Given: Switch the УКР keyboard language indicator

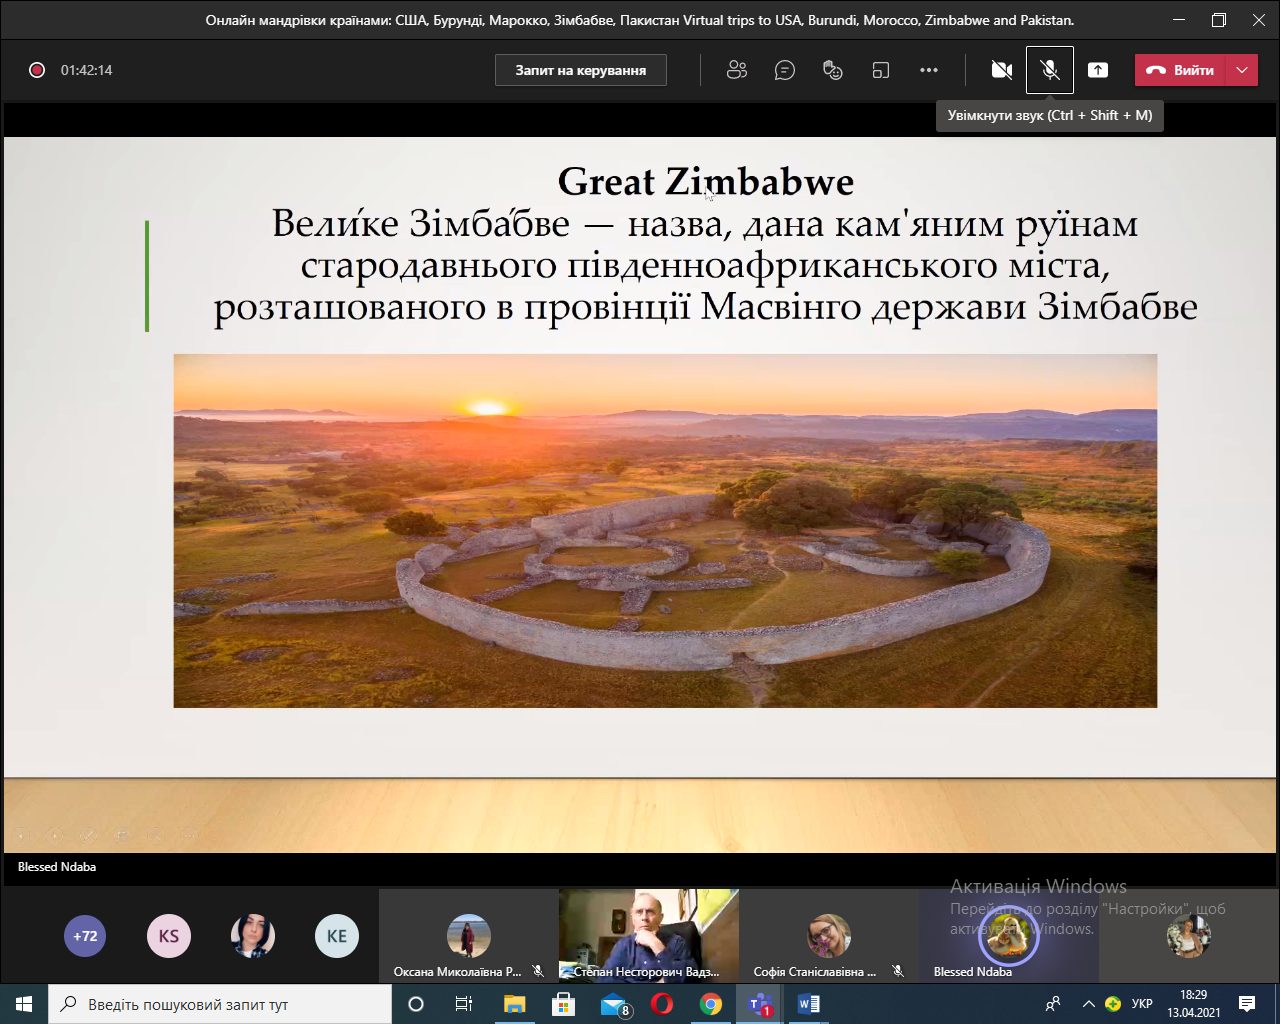Looking at the screenshot, I should point(1142,1004).
